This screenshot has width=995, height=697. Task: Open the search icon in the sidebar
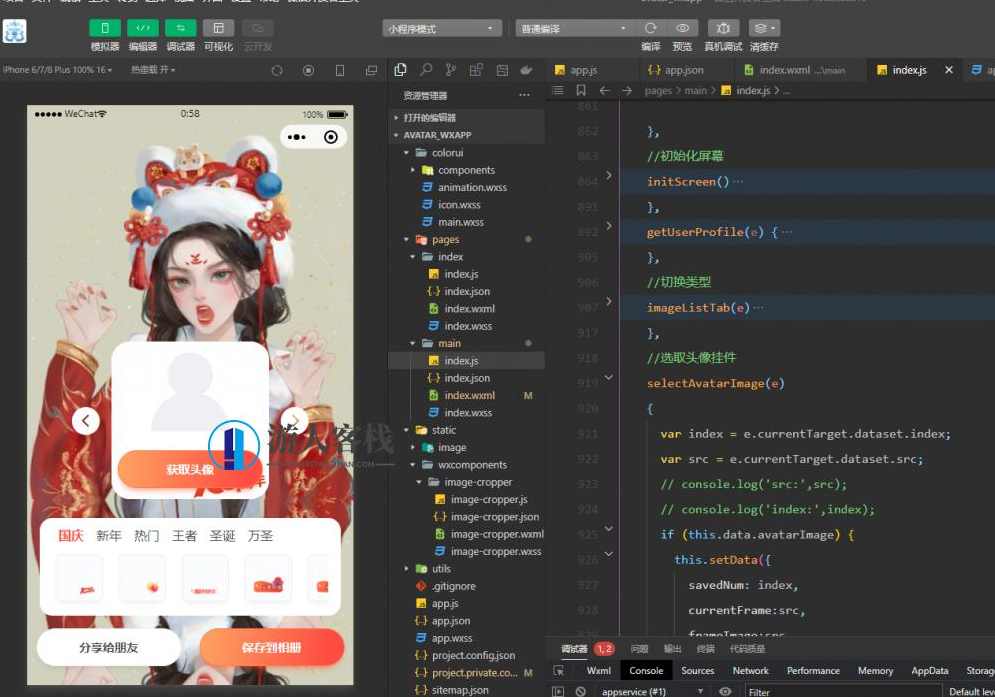pyautogui.click(x=426, y=70)
